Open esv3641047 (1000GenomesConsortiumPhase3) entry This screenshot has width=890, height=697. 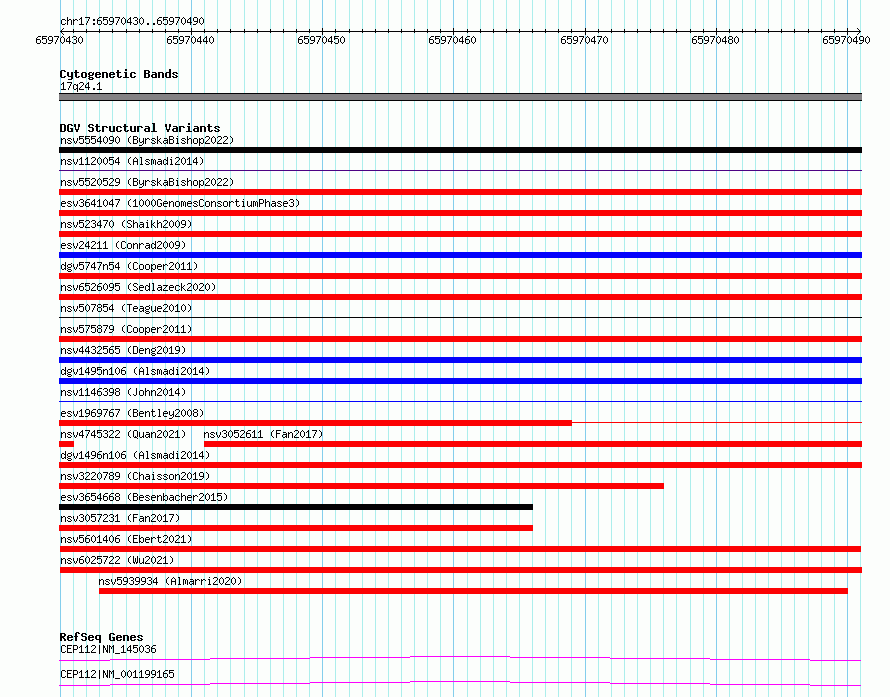point(180,203)
